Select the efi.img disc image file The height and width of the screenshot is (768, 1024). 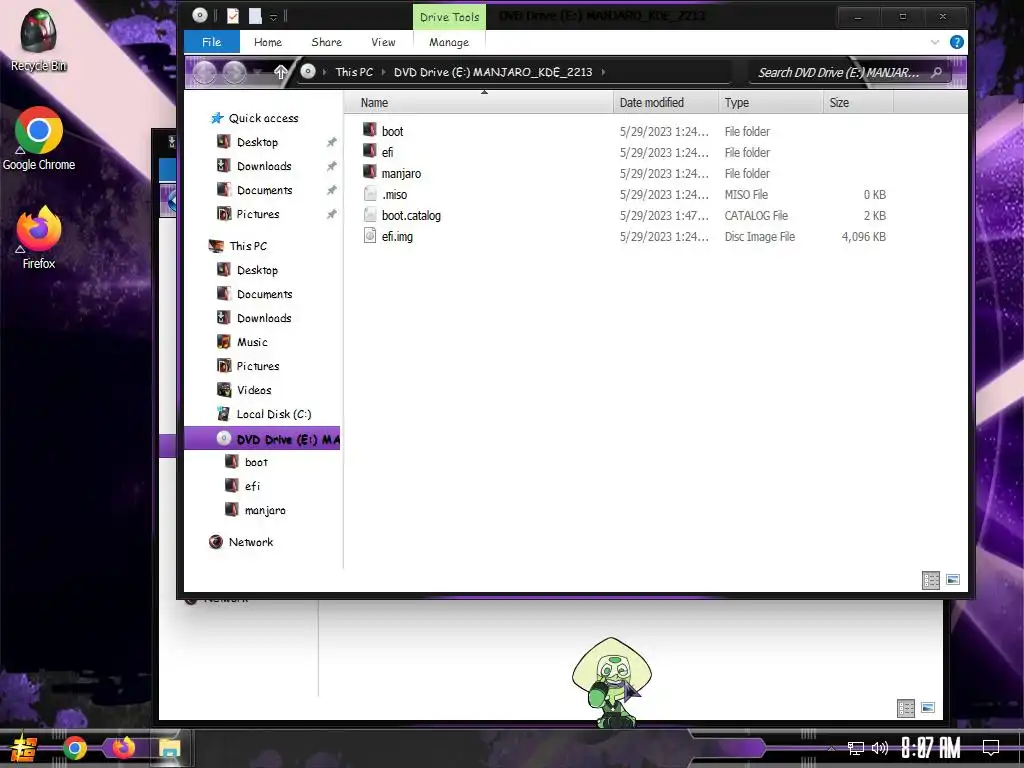click(397, 236)
